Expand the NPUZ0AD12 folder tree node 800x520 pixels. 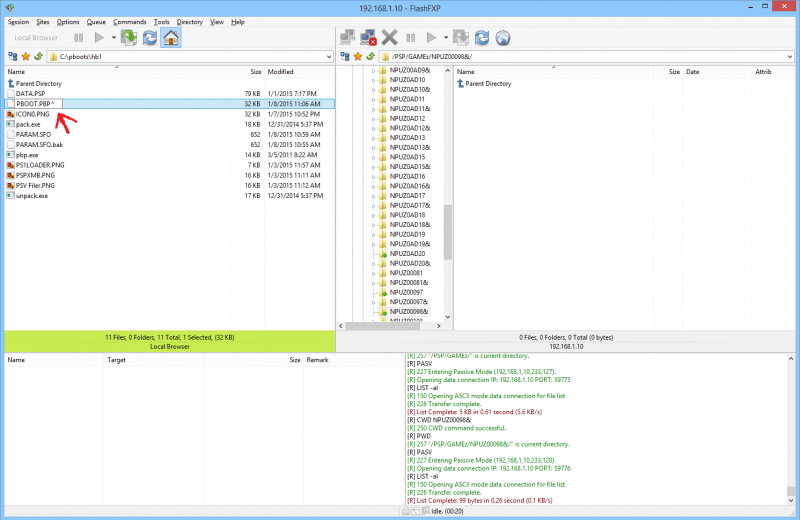pyautogui.click(x=374, y=119)
